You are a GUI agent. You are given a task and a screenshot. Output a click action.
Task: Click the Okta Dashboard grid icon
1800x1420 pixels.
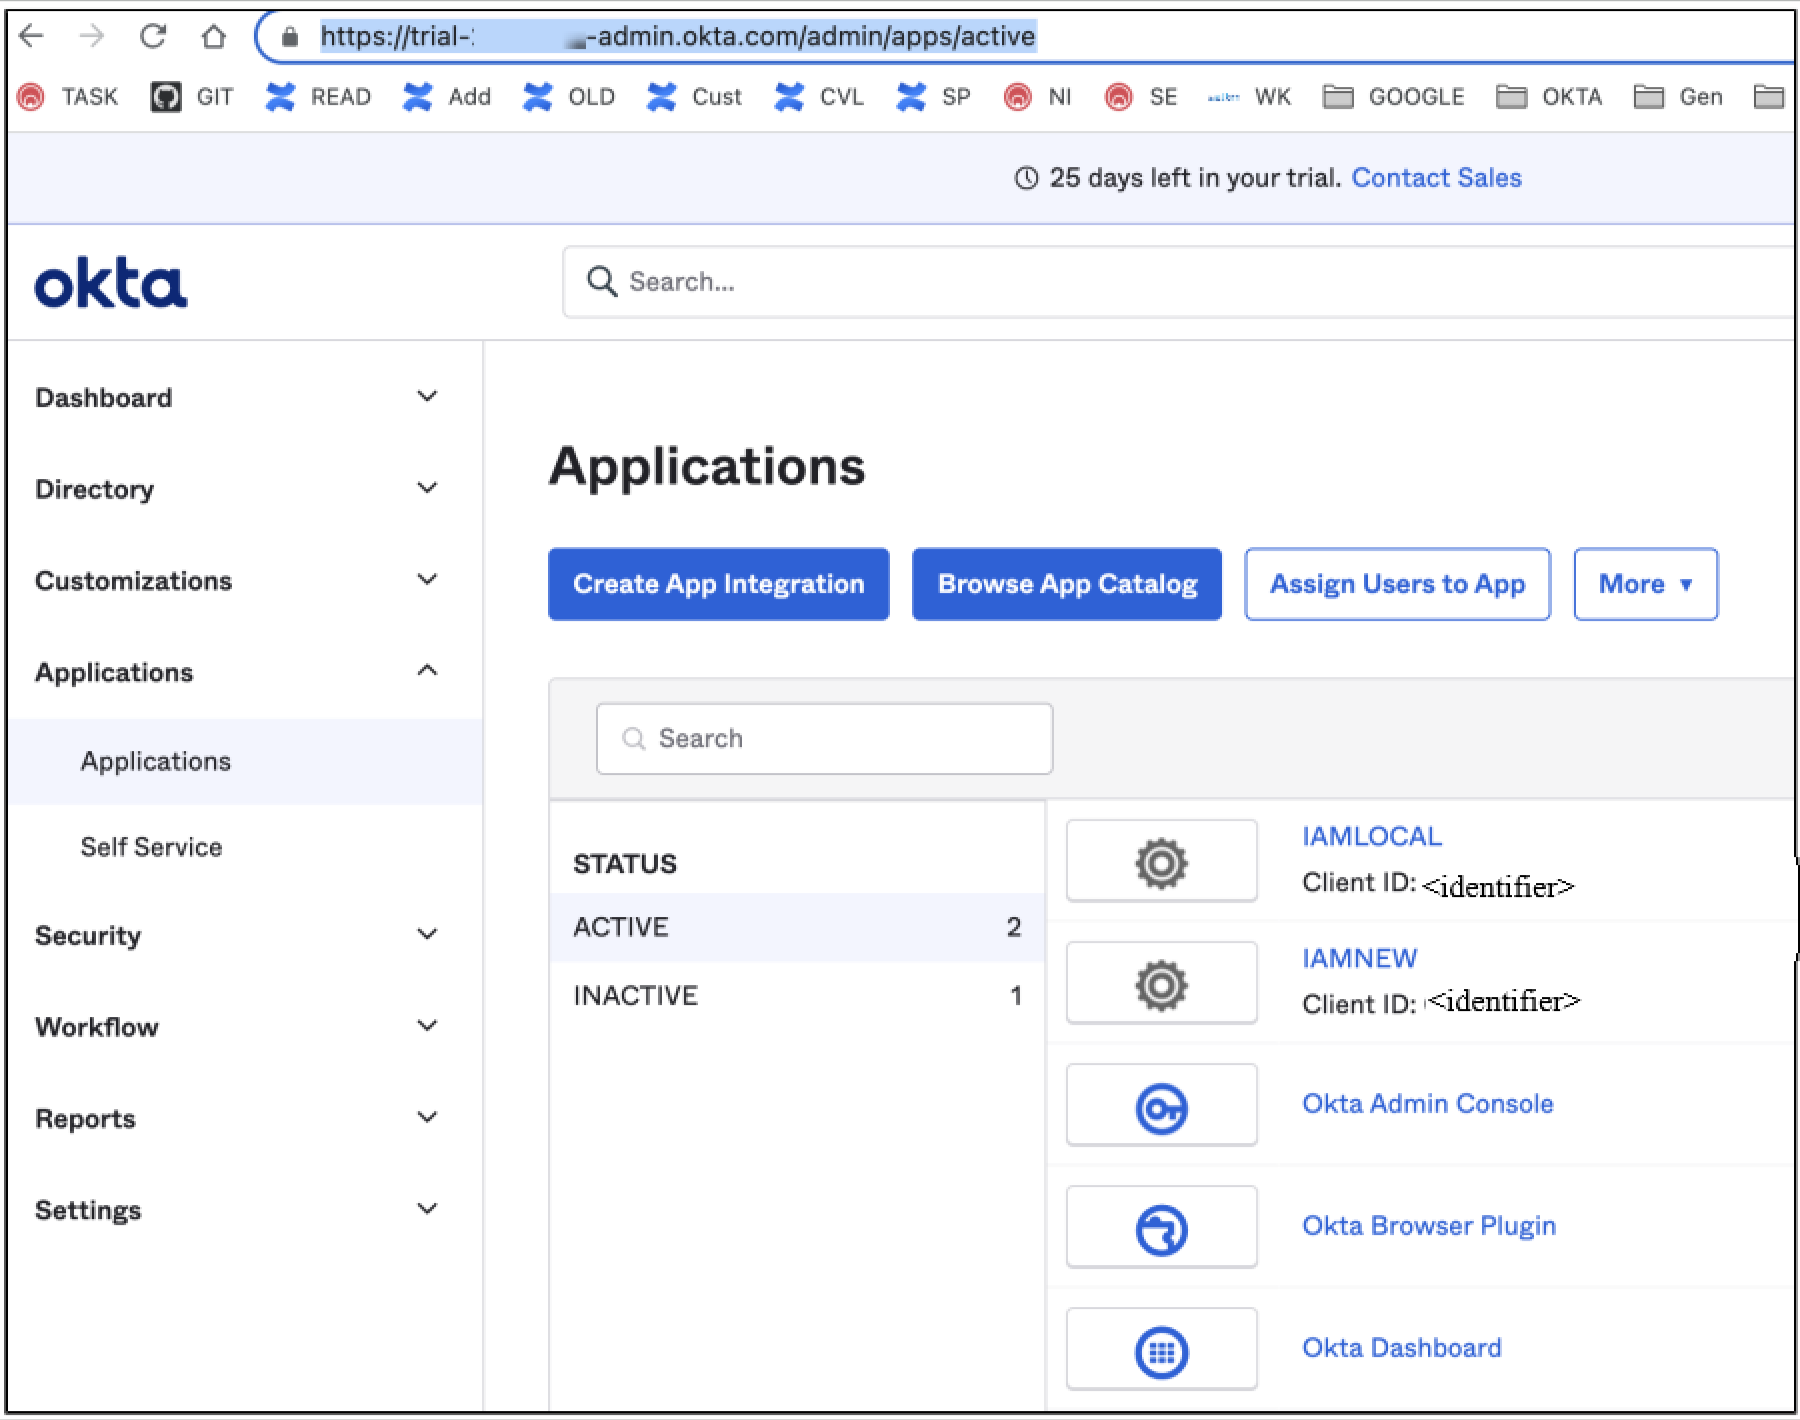[1161, 1350]
